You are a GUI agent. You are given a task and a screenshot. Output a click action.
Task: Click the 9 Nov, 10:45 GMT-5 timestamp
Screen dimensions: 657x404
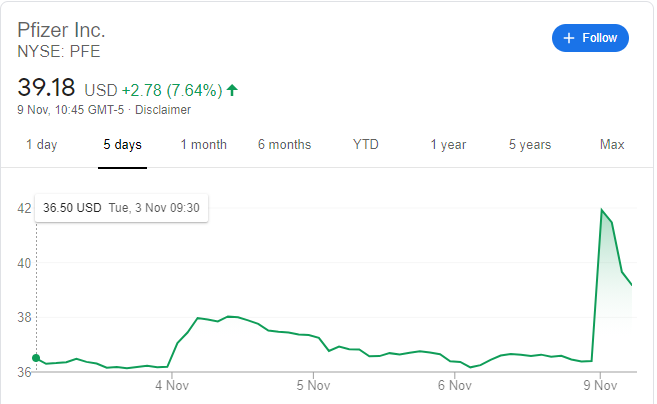[x=70, y=110]
